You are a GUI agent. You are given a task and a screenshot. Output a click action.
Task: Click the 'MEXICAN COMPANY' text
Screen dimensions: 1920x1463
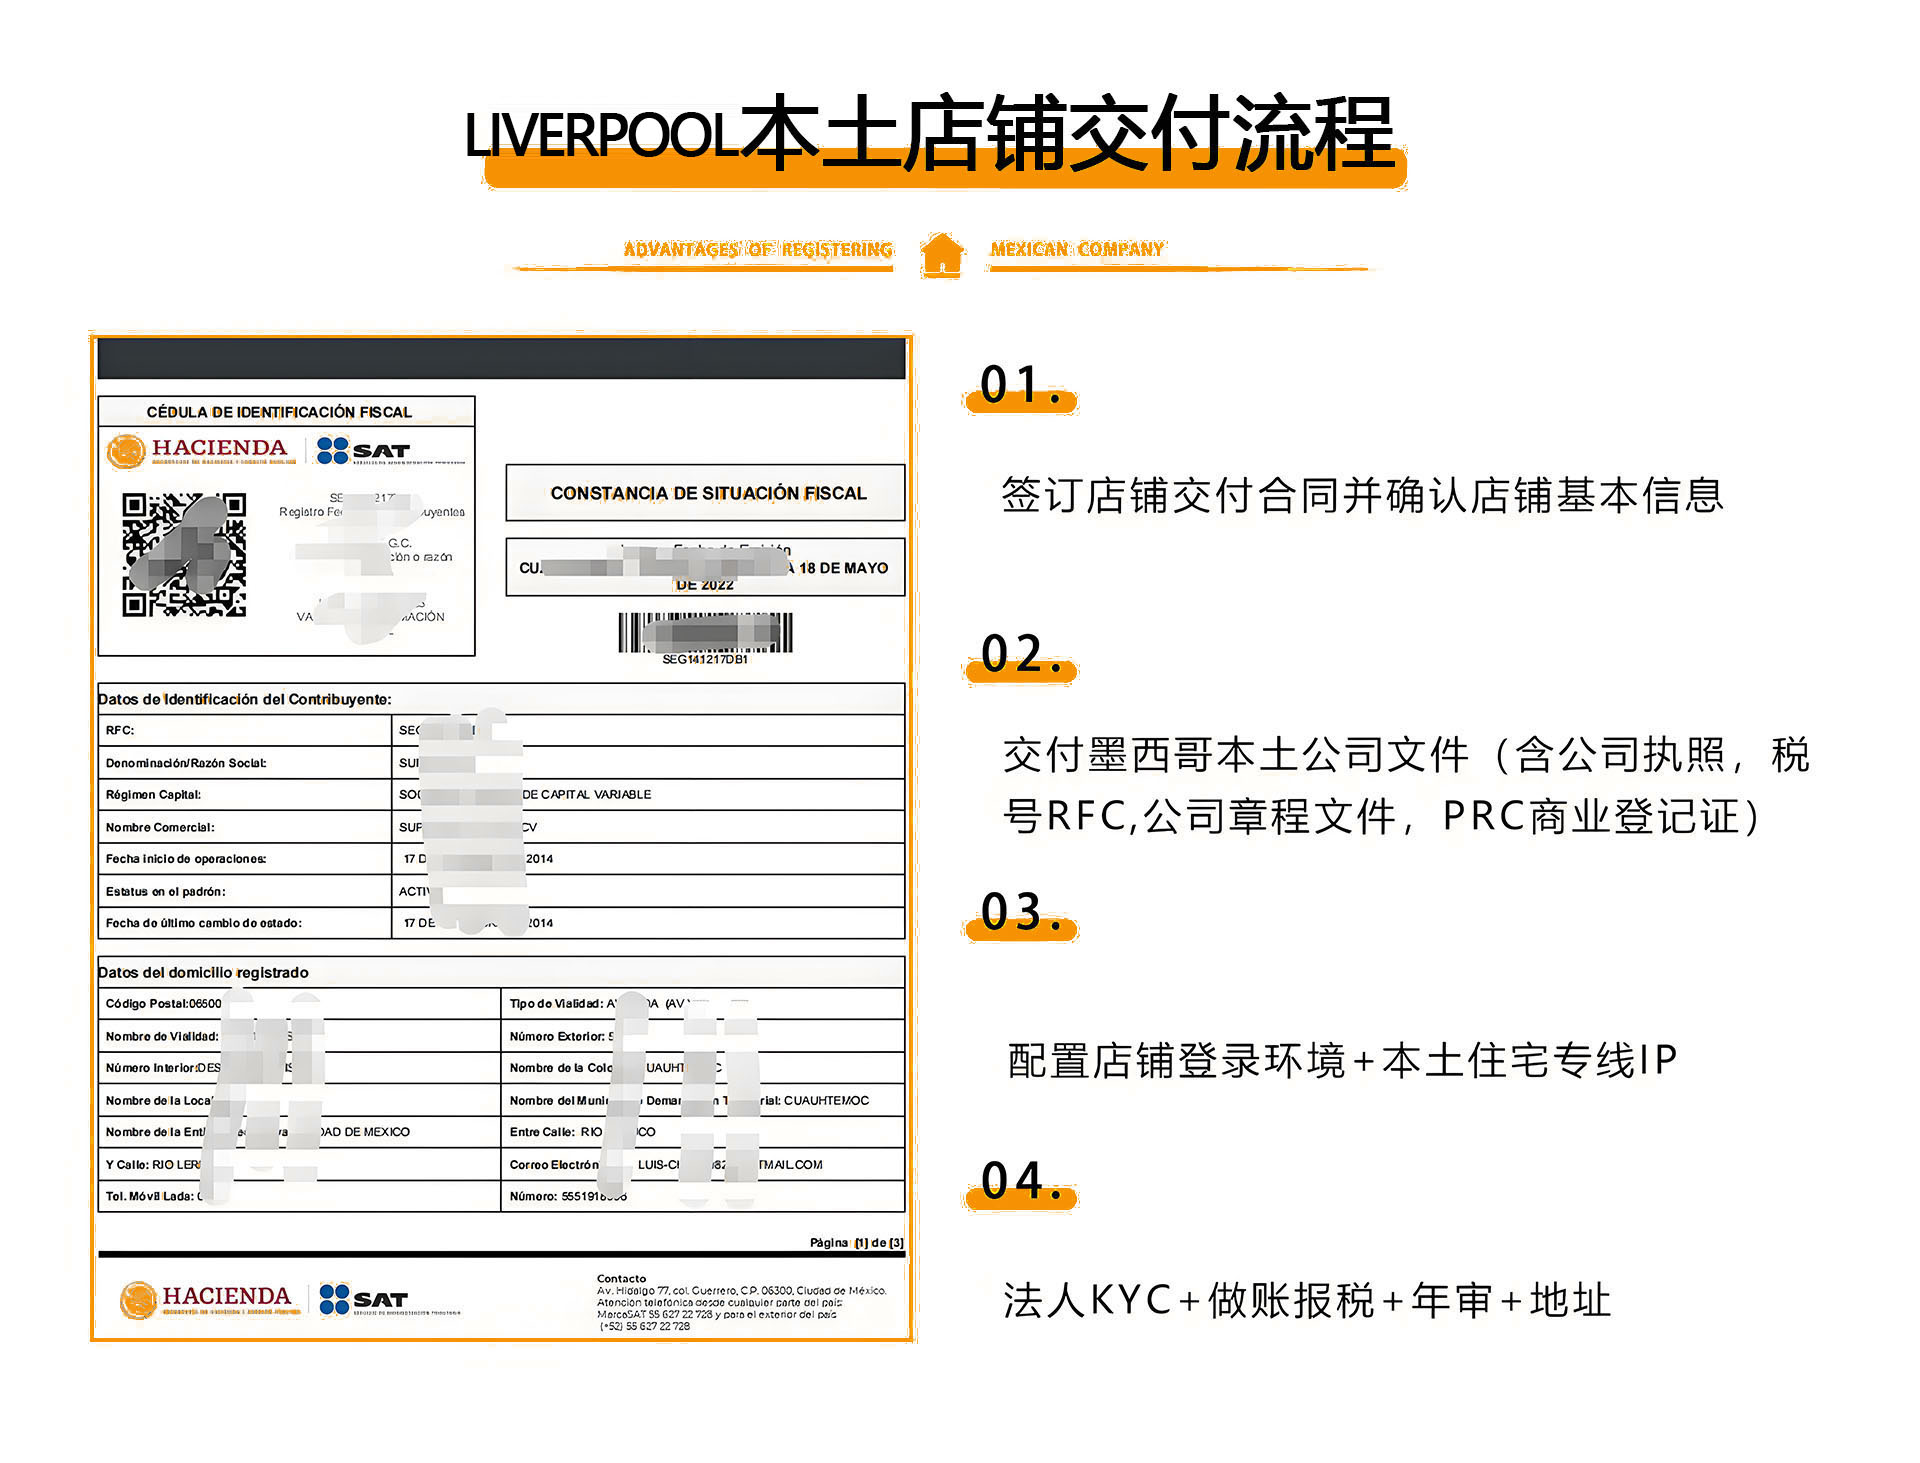point(1077,249)
